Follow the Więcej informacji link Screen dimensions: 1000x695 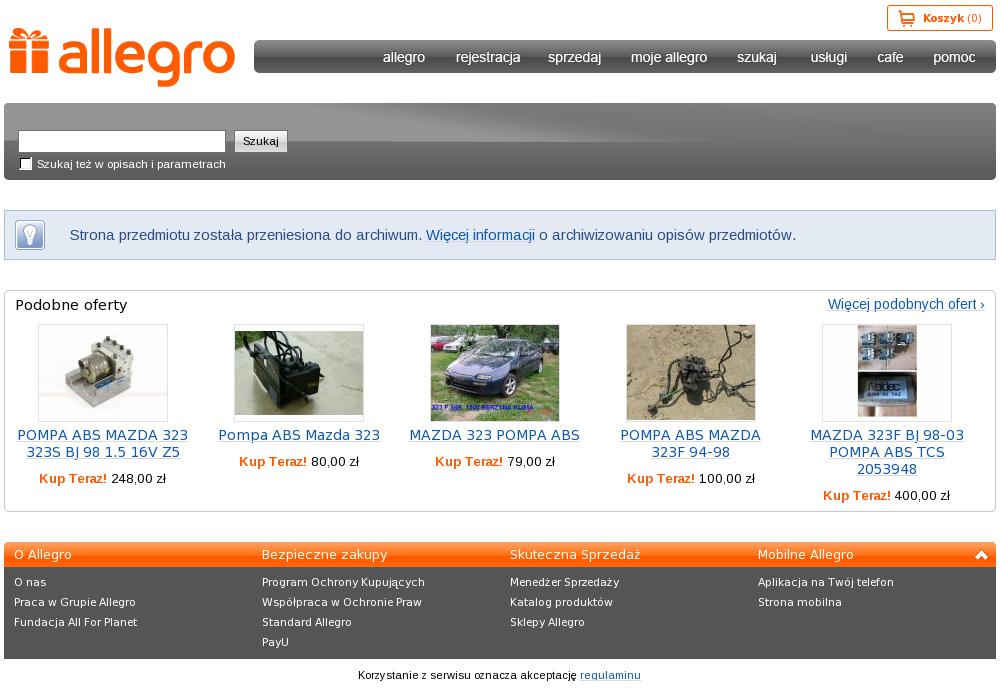pos(480,235)
